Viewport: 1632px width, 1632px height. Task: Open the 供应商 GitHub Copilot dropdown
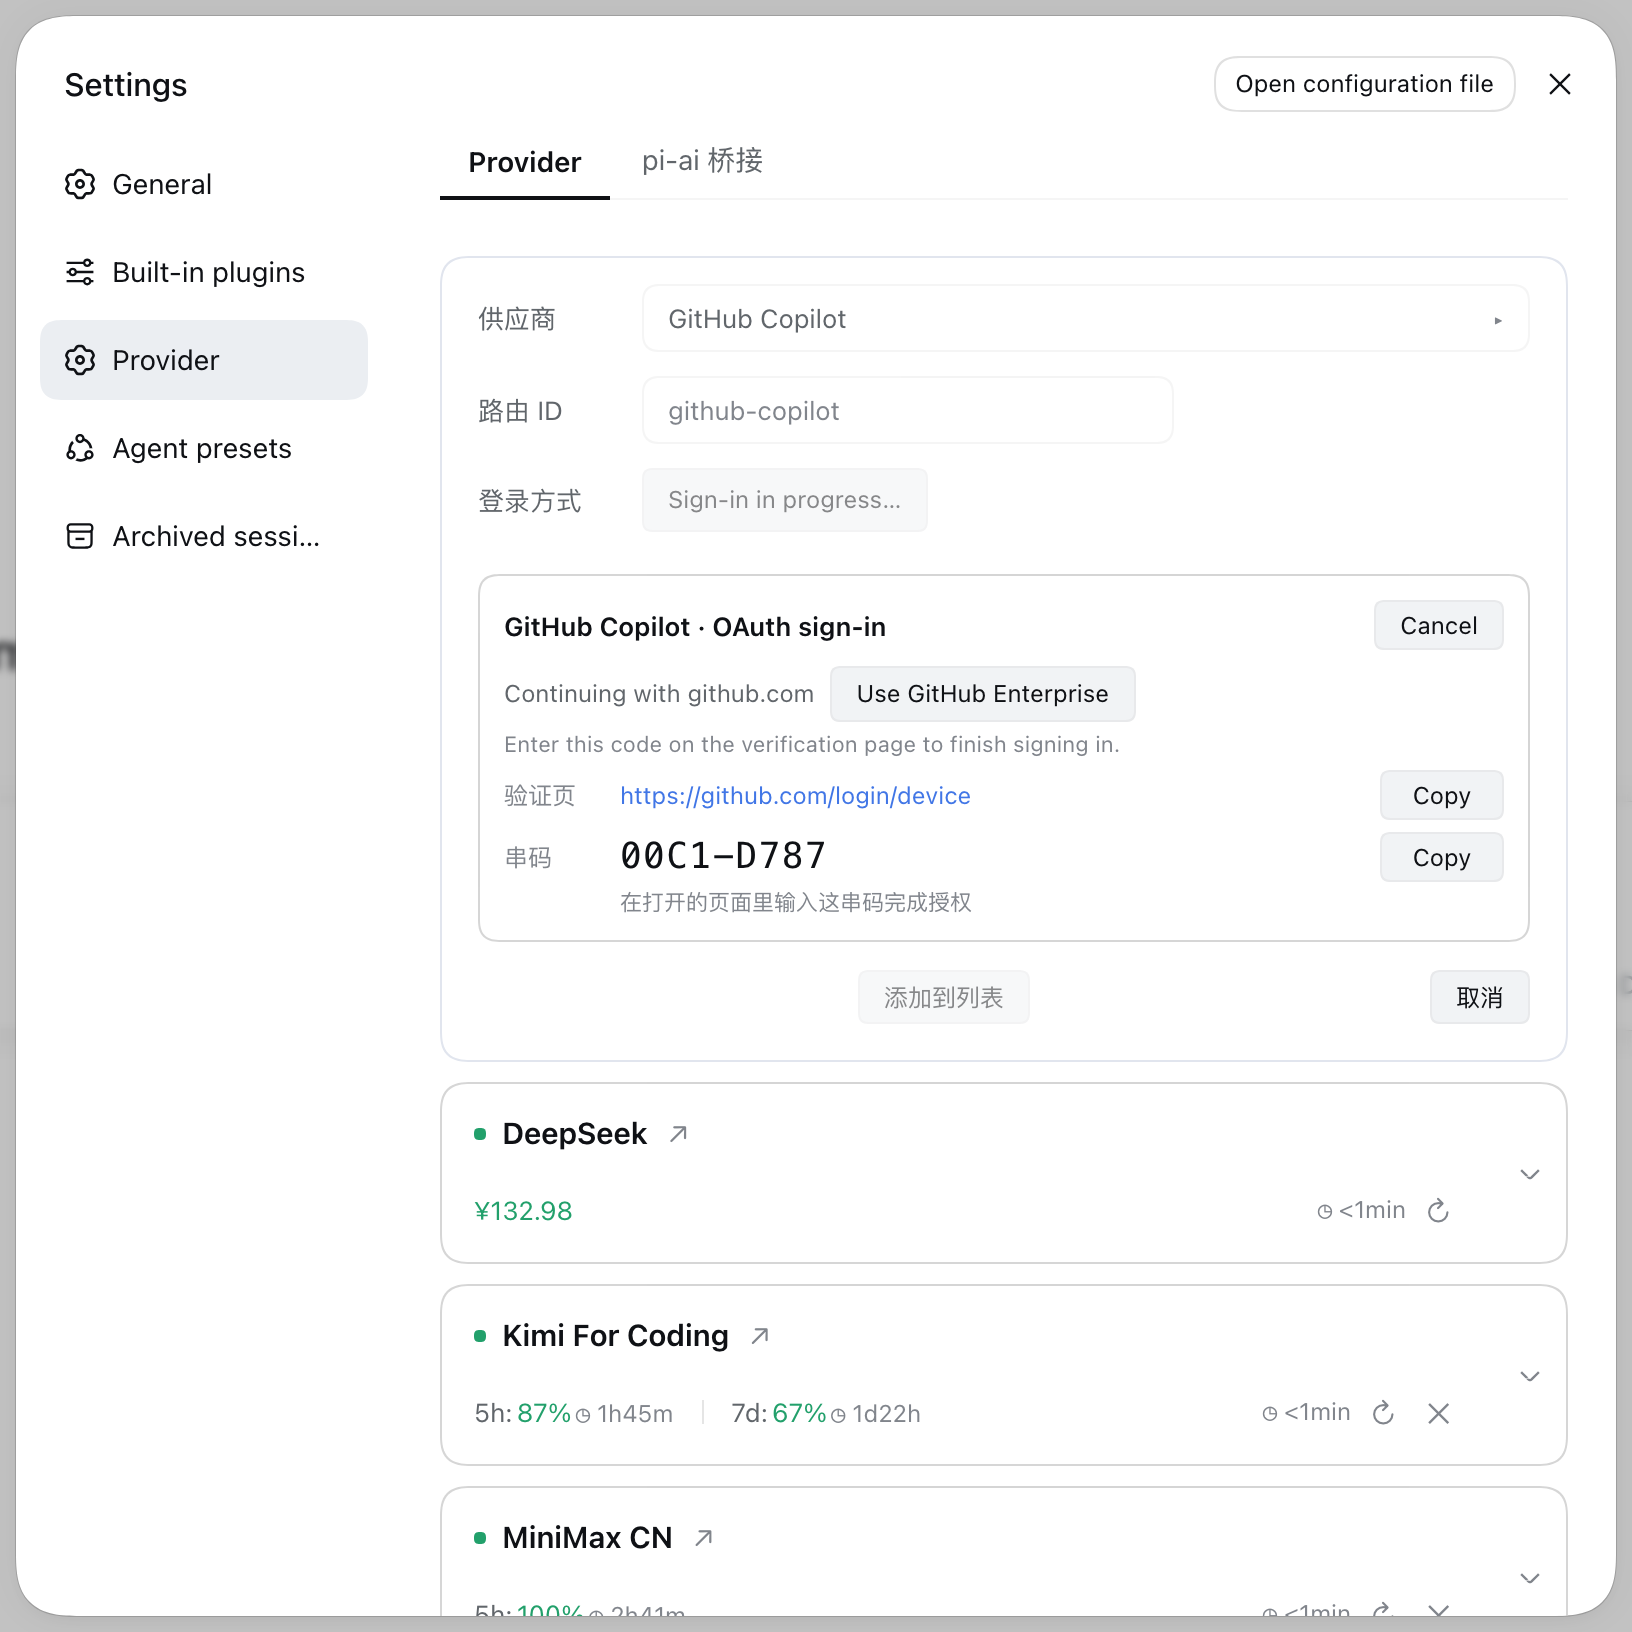tap(1086, 319)
